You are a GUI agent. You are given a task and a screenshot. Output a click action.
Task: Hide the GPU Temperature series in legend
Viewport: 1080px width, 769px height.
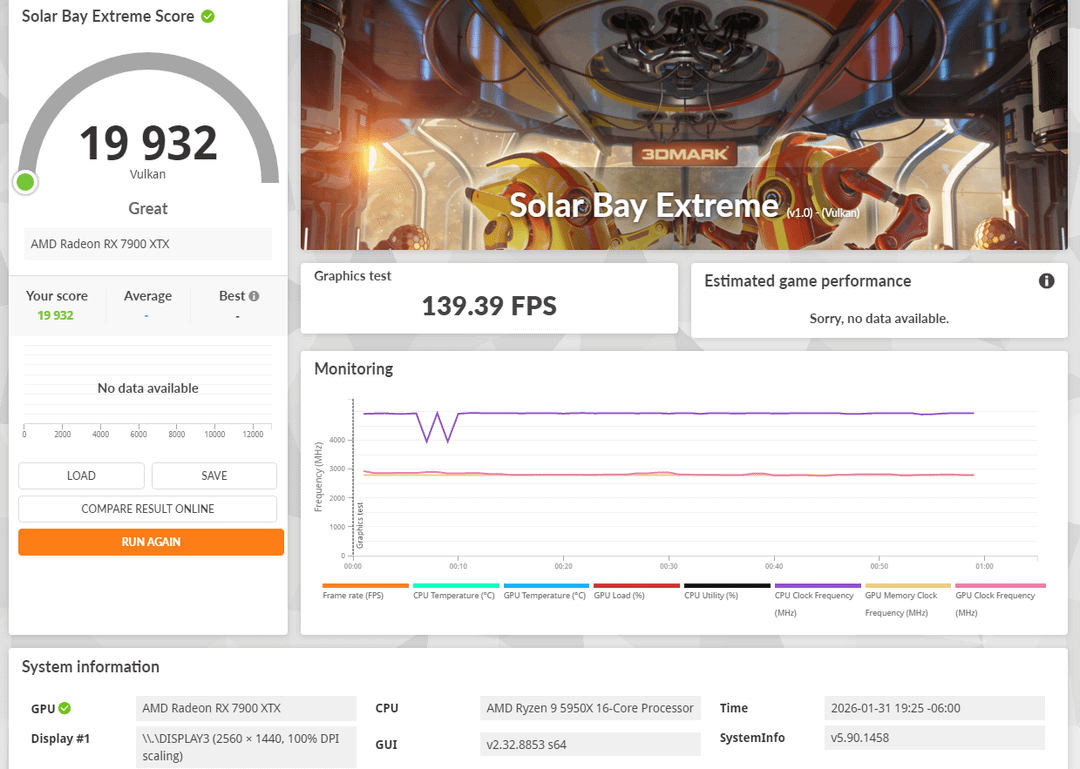[545, 591]
